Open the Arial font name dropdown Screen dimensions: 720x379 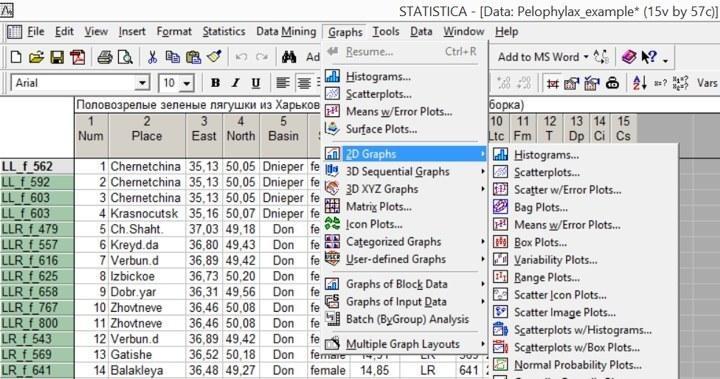click(142, 84)
